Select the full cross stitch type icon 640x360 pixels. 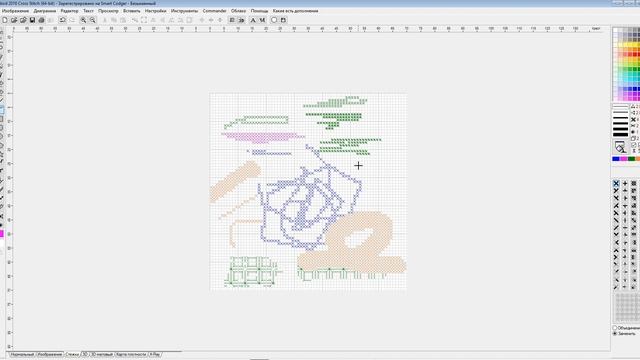pyautogui.click(x=616, y=184)
